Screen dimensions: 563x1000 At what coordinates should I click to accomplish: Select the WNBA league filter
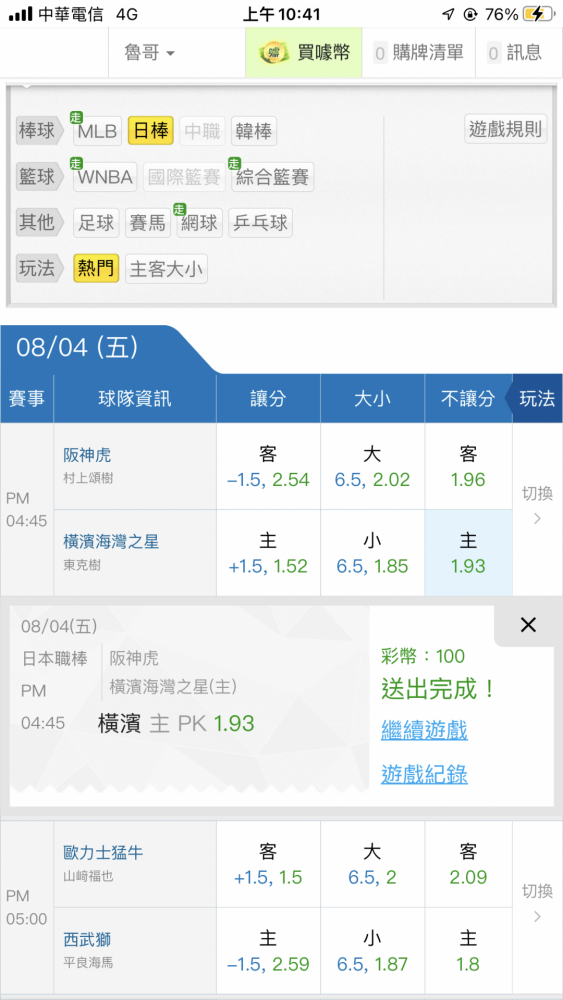point(105,177)
